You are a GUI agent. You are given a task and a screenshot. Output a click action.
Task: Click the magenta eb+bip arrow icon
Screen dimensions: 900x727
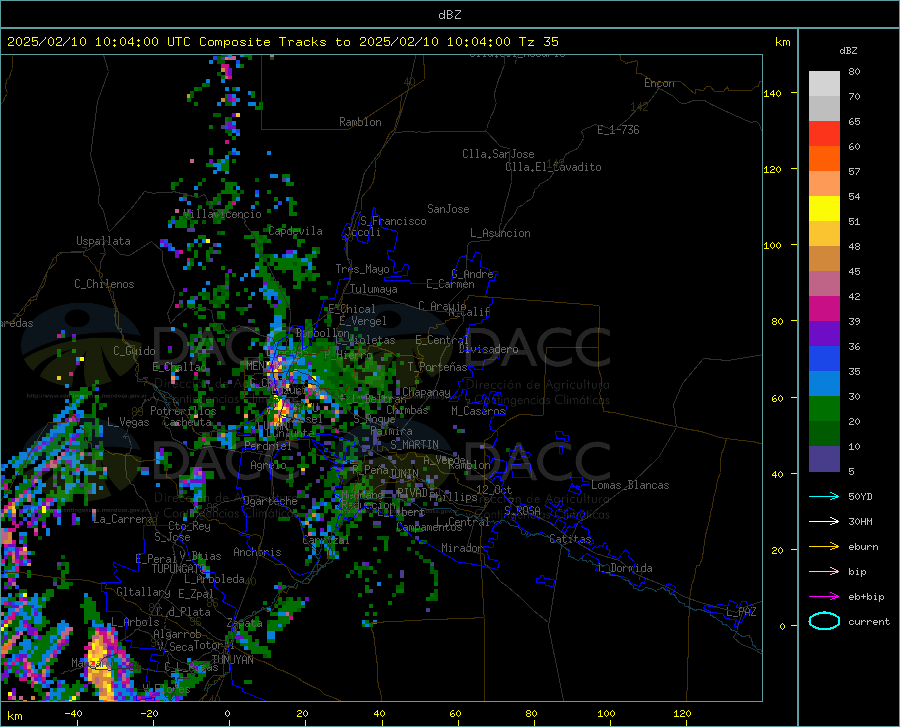(824, 597)
